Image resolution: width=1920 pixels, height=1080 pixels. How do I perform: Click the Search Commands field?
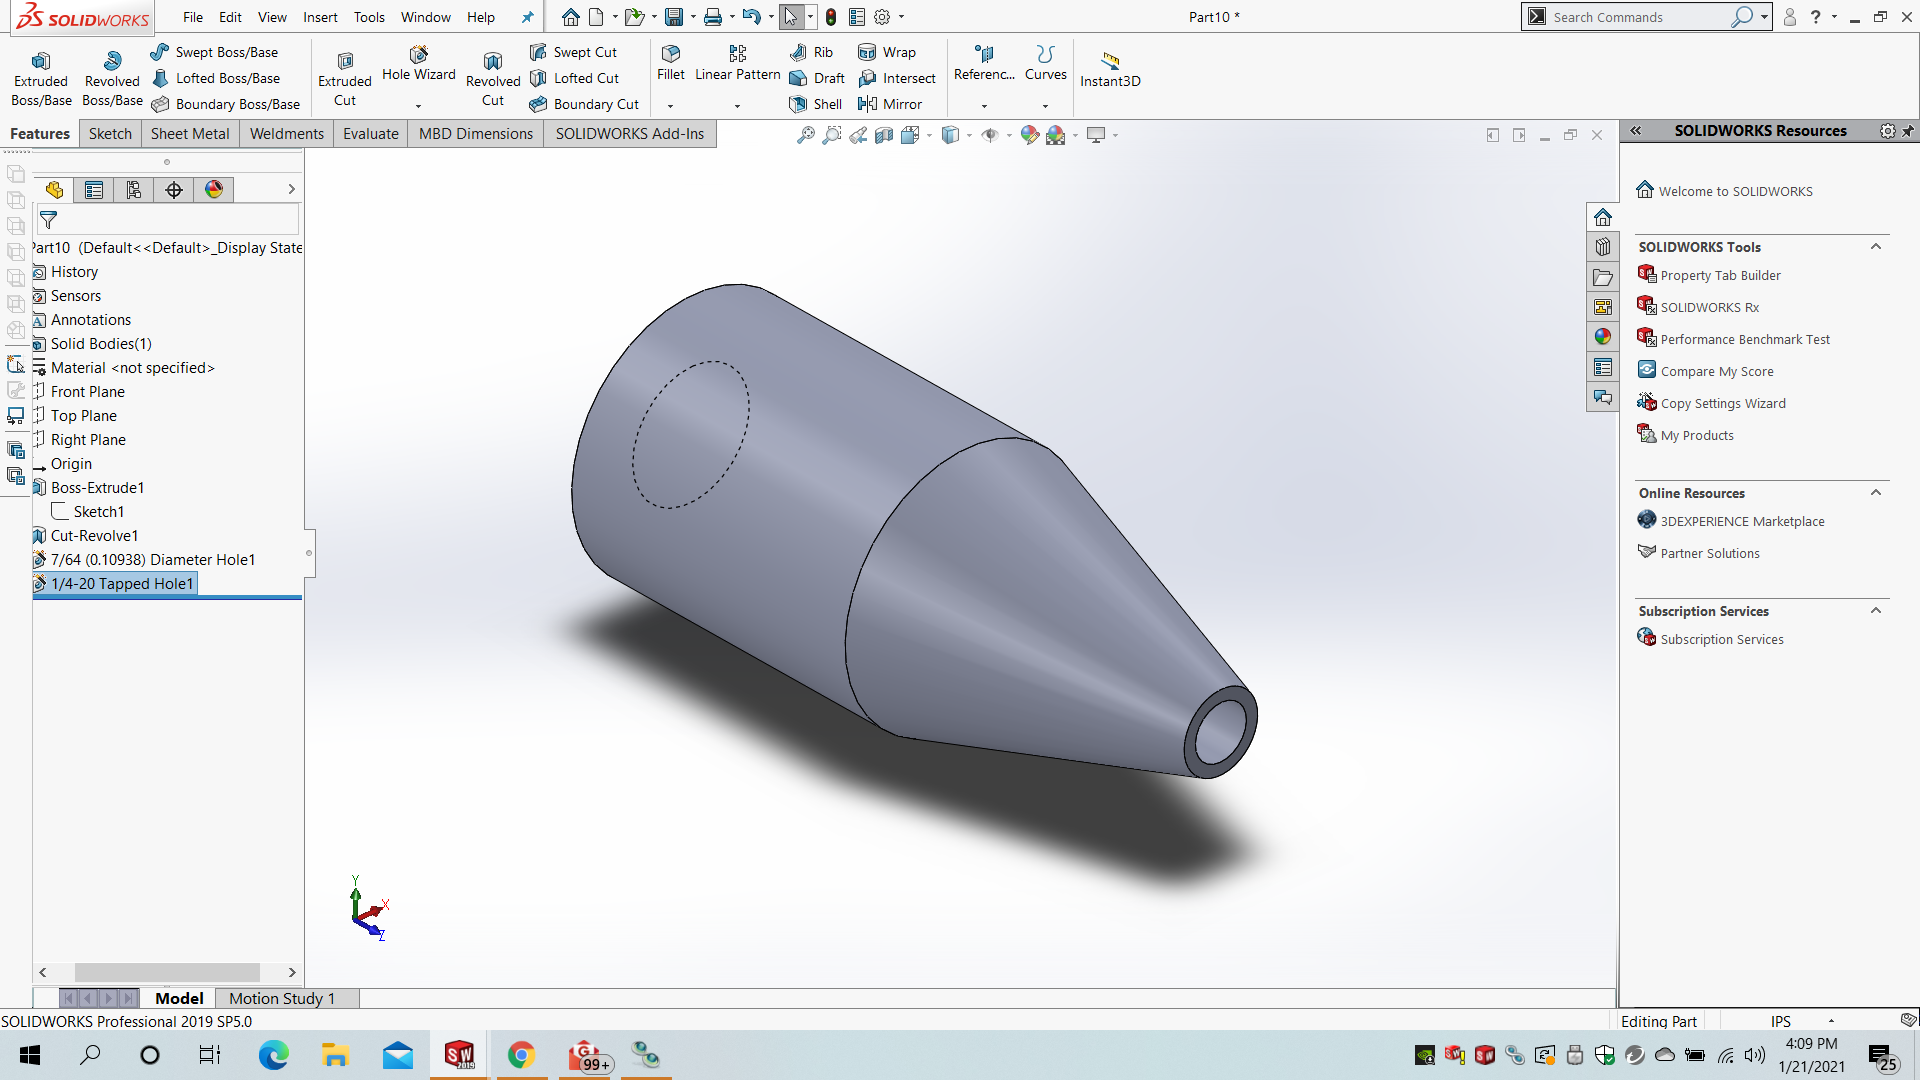tap(1640, 17)
